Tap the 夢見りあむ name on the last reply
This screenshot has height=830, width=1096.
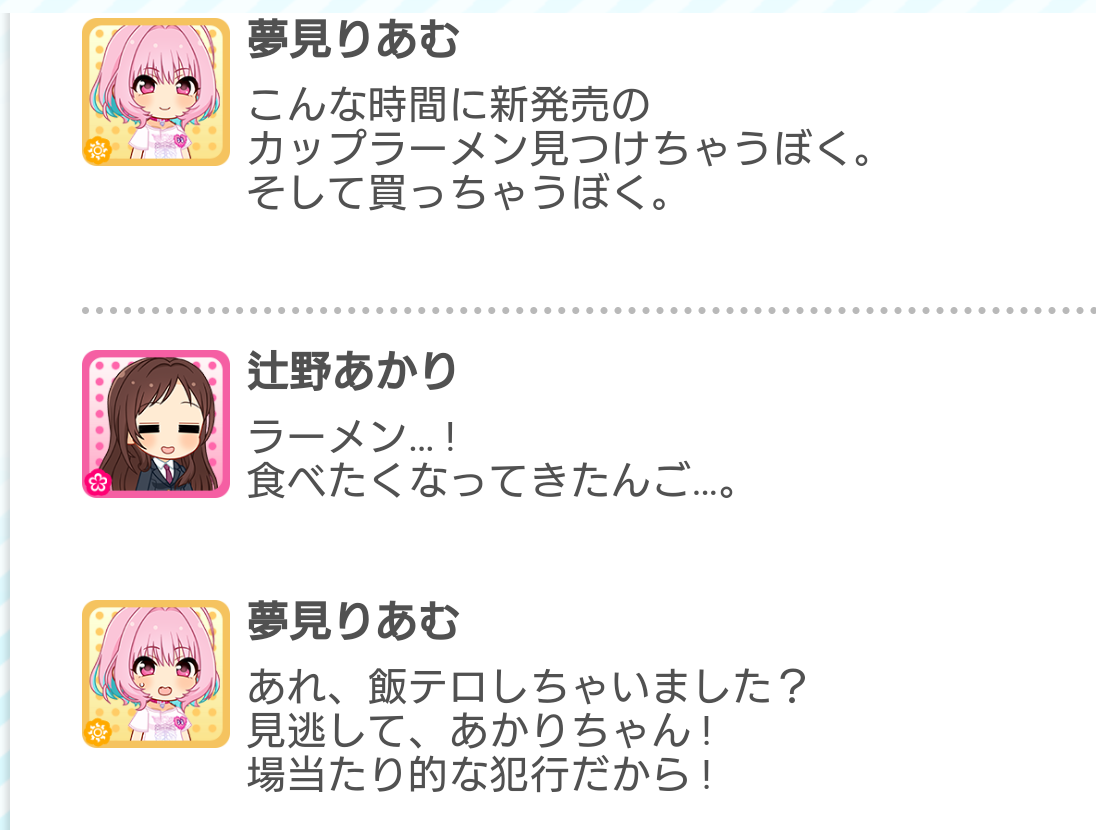(x=353, y=621)
